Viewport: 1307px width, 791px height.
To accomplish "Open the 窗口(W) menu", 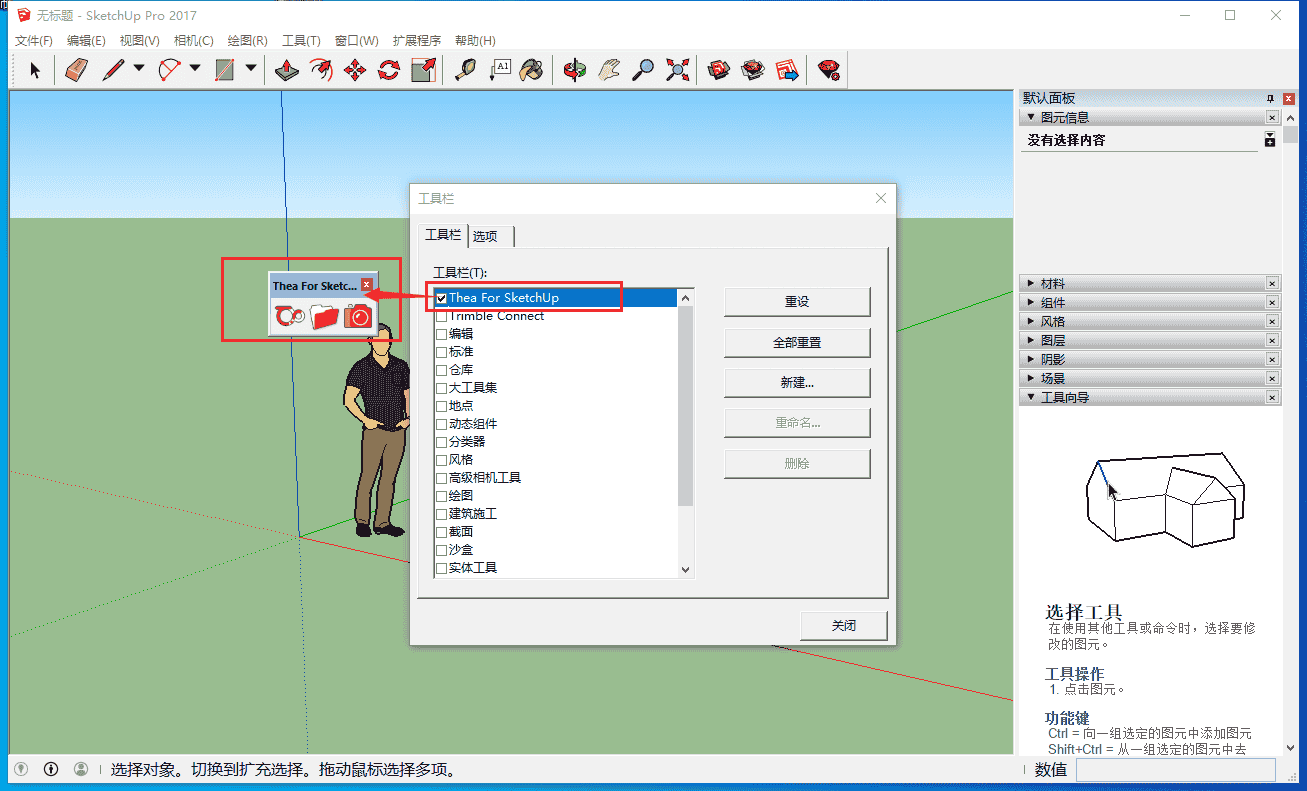I will click(357, 41).
